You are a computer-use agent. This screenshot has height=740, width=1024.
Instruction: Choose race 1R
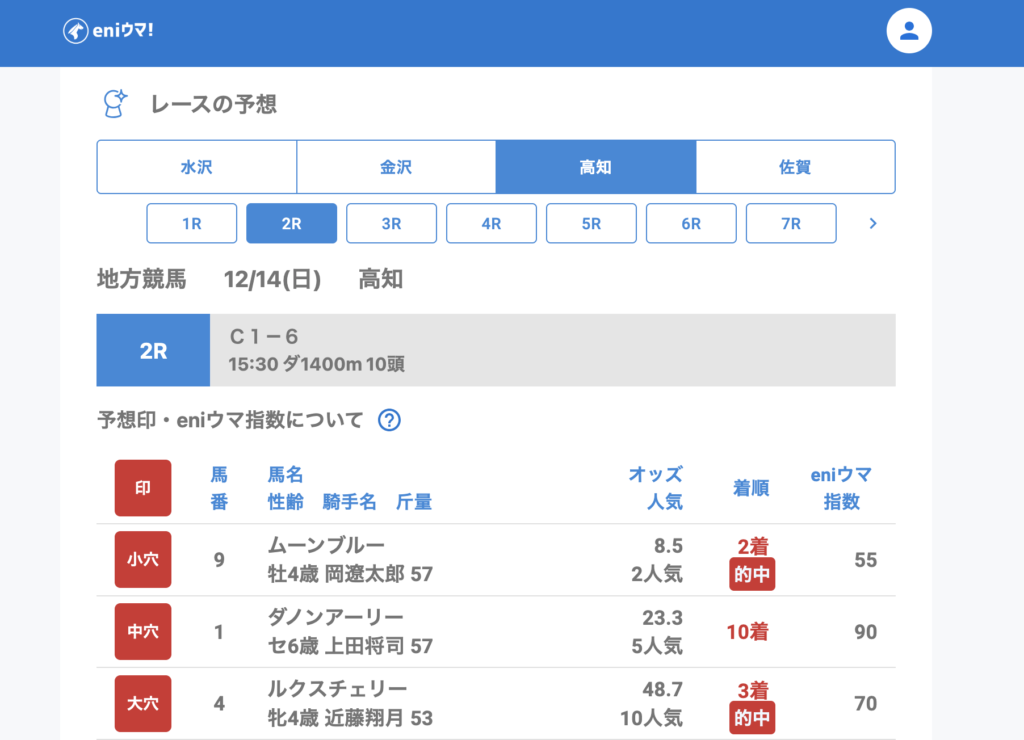tap(192, 224)
